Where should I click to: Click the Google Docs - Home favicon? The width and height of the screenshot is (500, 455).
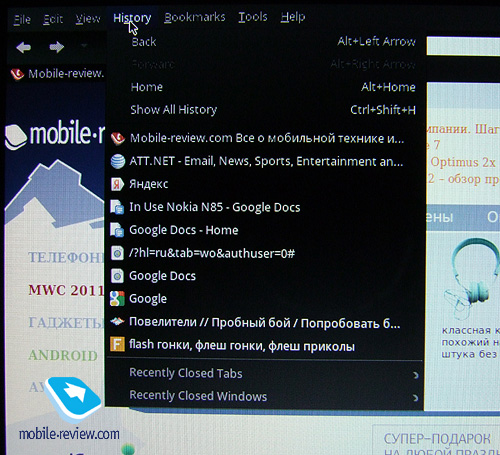tap(117, 230)
